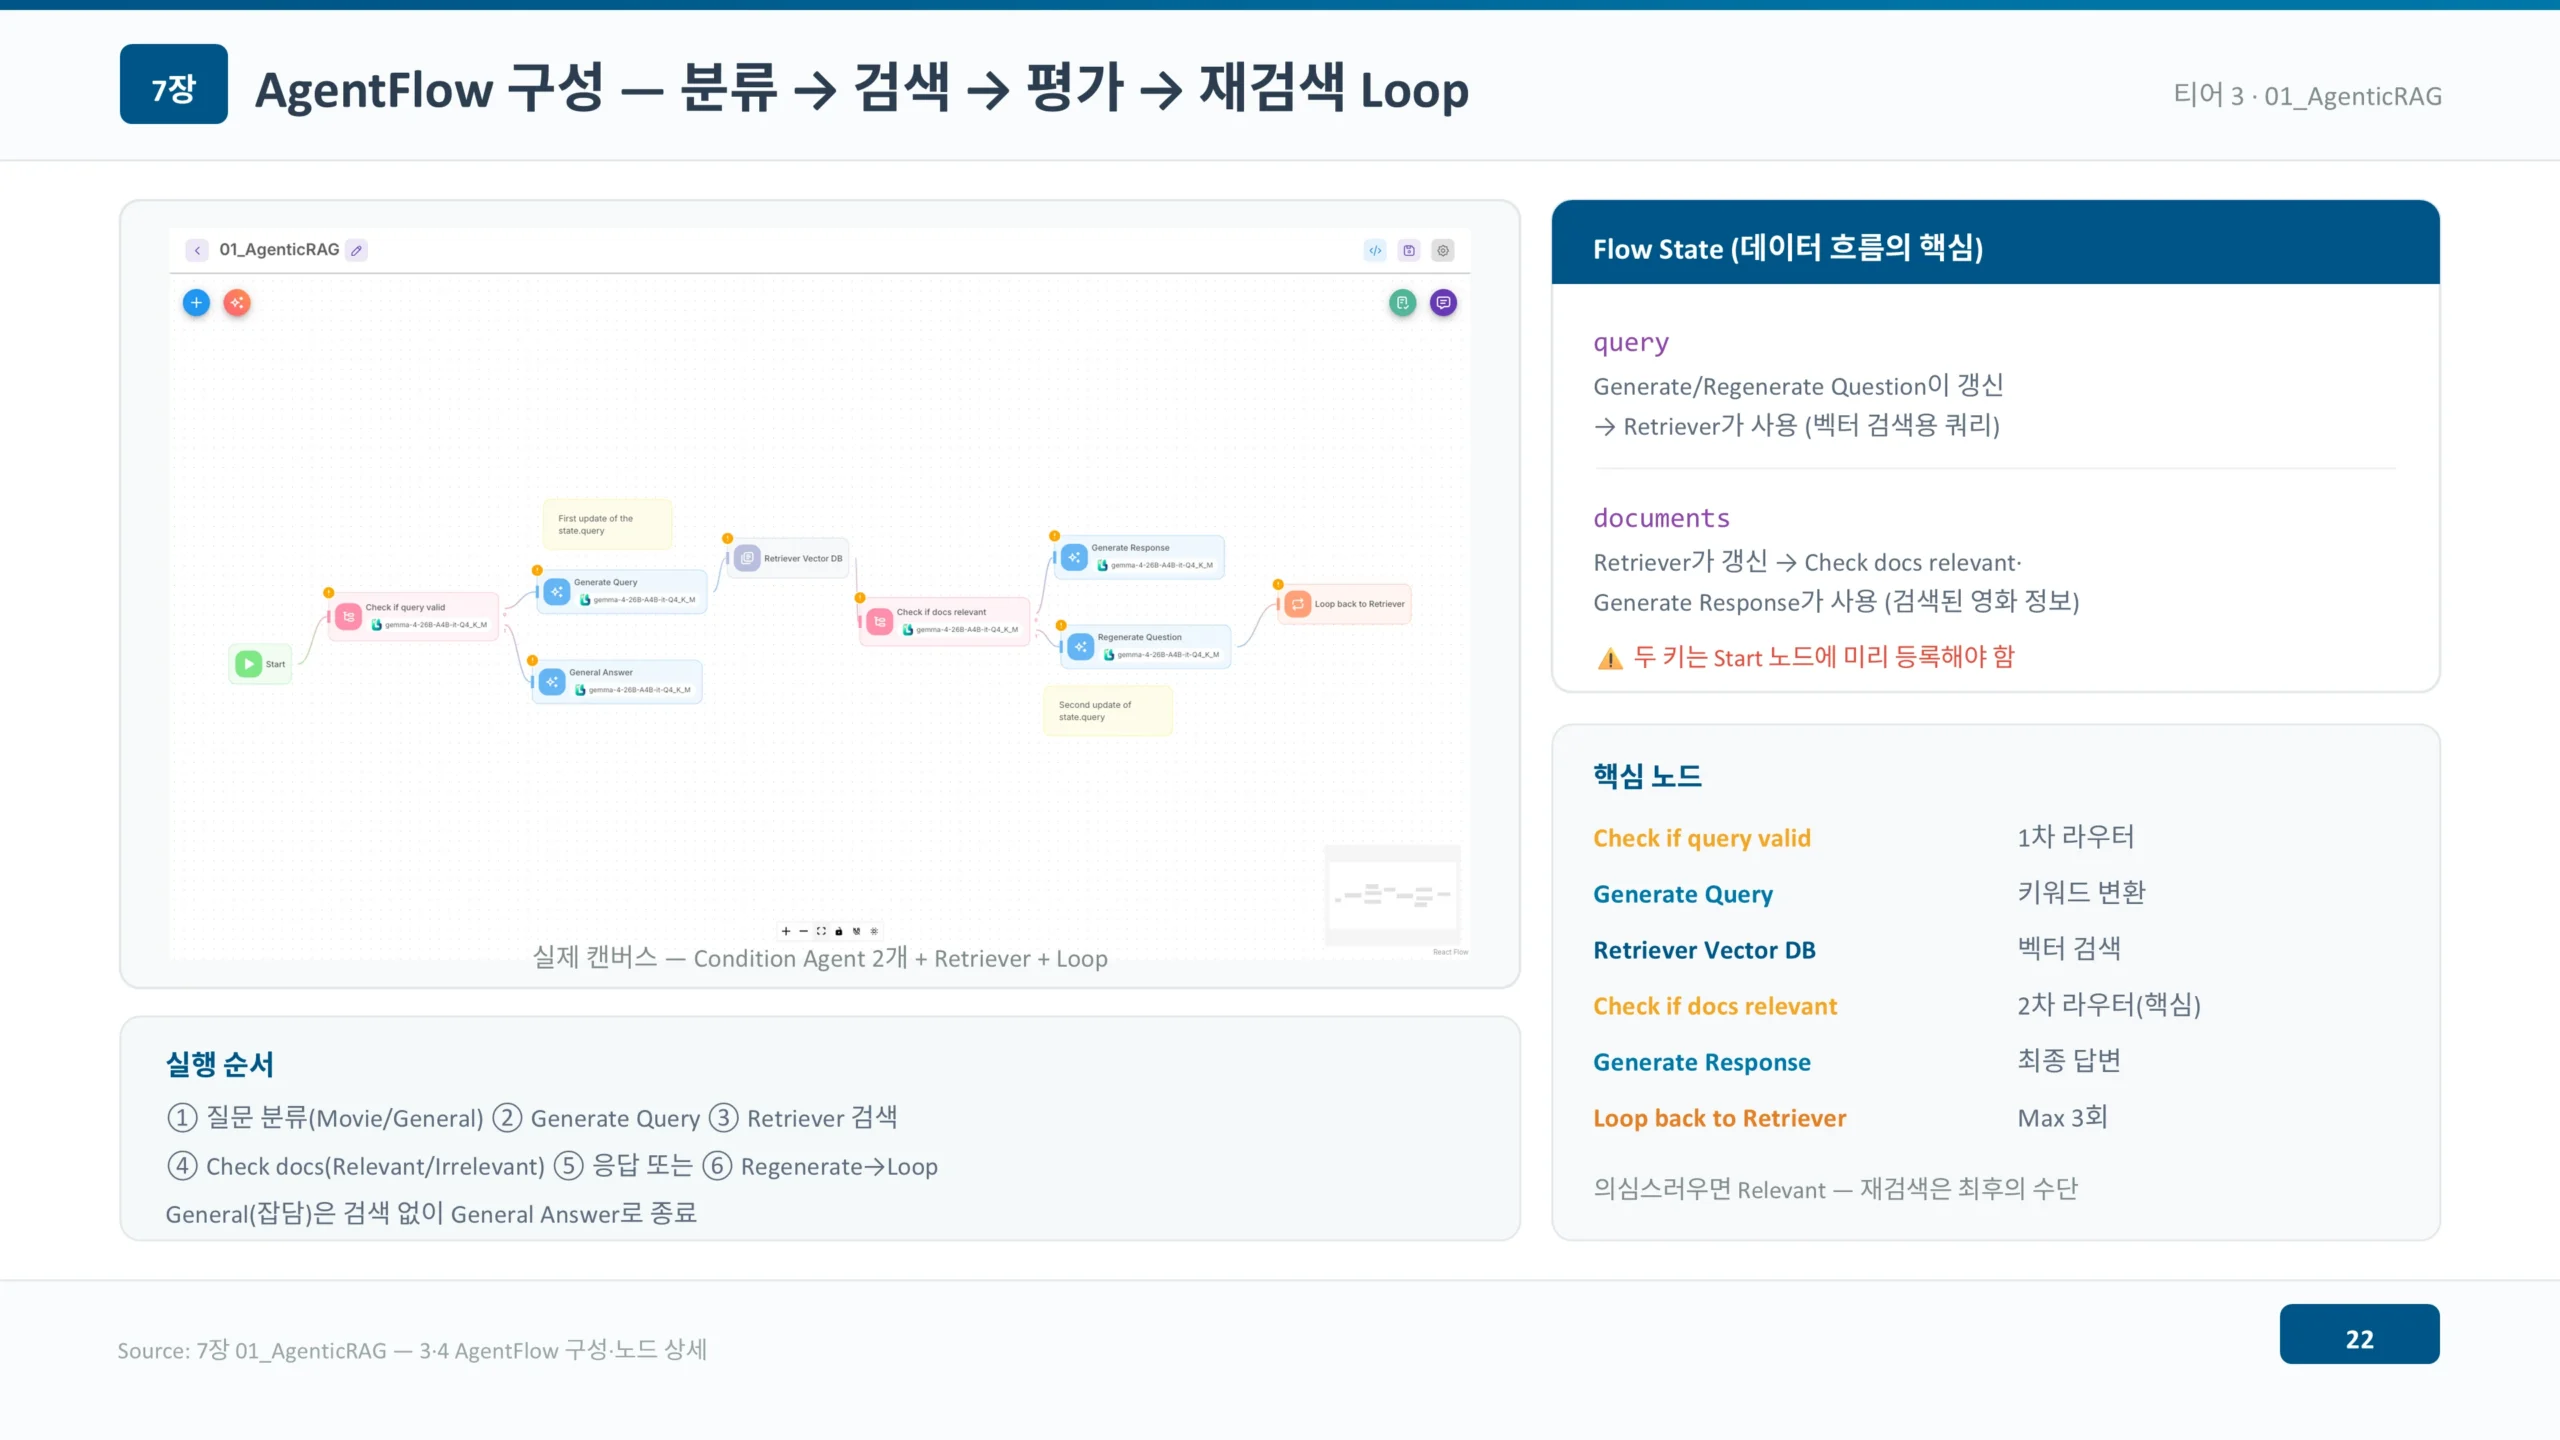Click the Generate Response node icon

1075,557
